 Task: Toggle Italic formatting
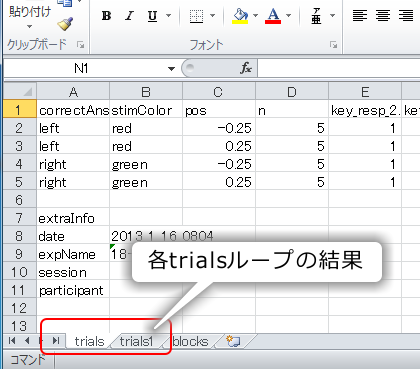tap(129, 16)
